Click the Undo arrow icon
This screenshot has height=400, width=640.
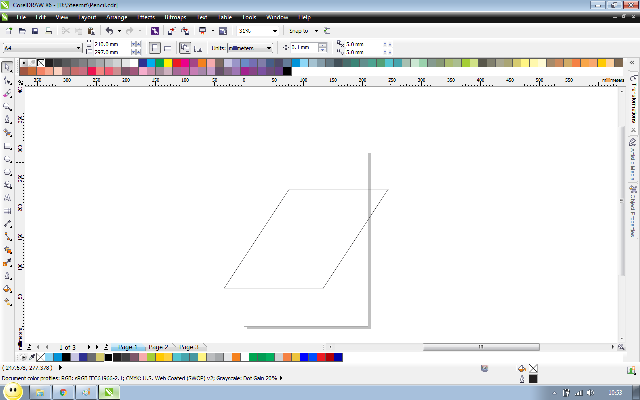click(x=109, y=31)
